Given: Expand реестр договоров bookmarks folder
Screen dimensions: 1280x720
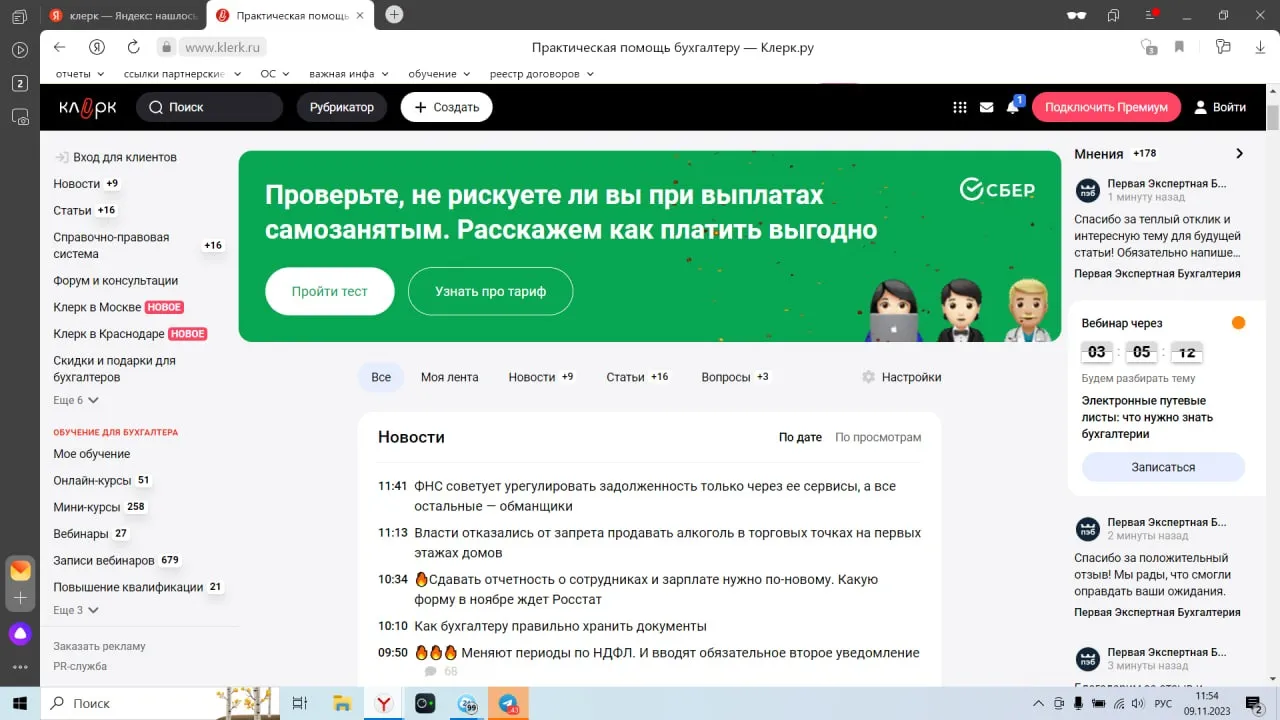Looking at the screenshot, I should coord(541,74).
